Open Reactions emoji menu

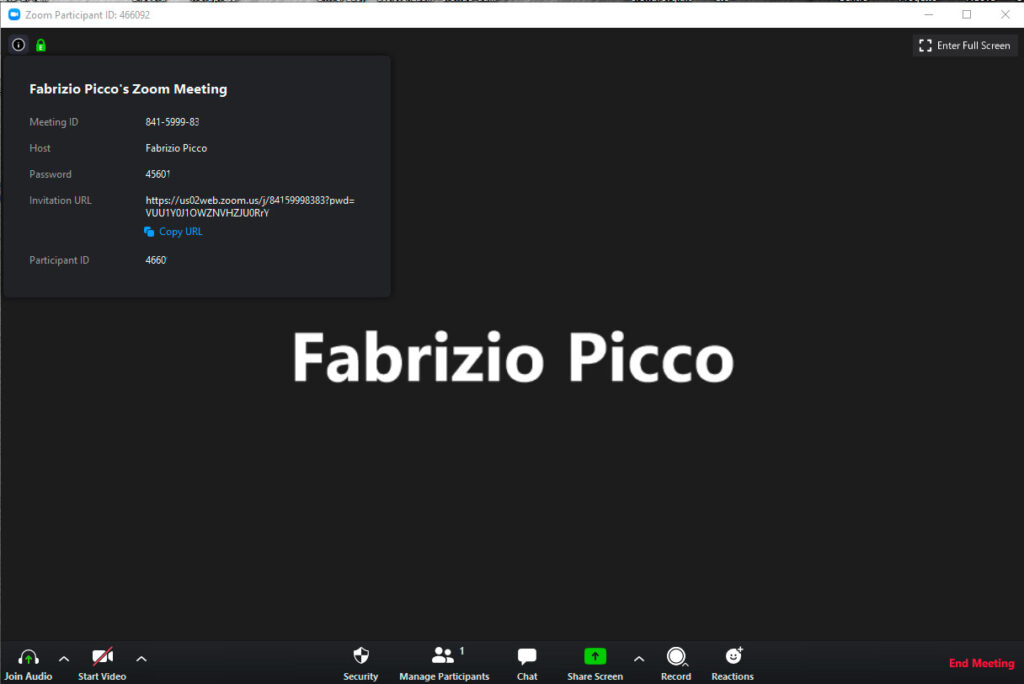(x=732, y=664)
